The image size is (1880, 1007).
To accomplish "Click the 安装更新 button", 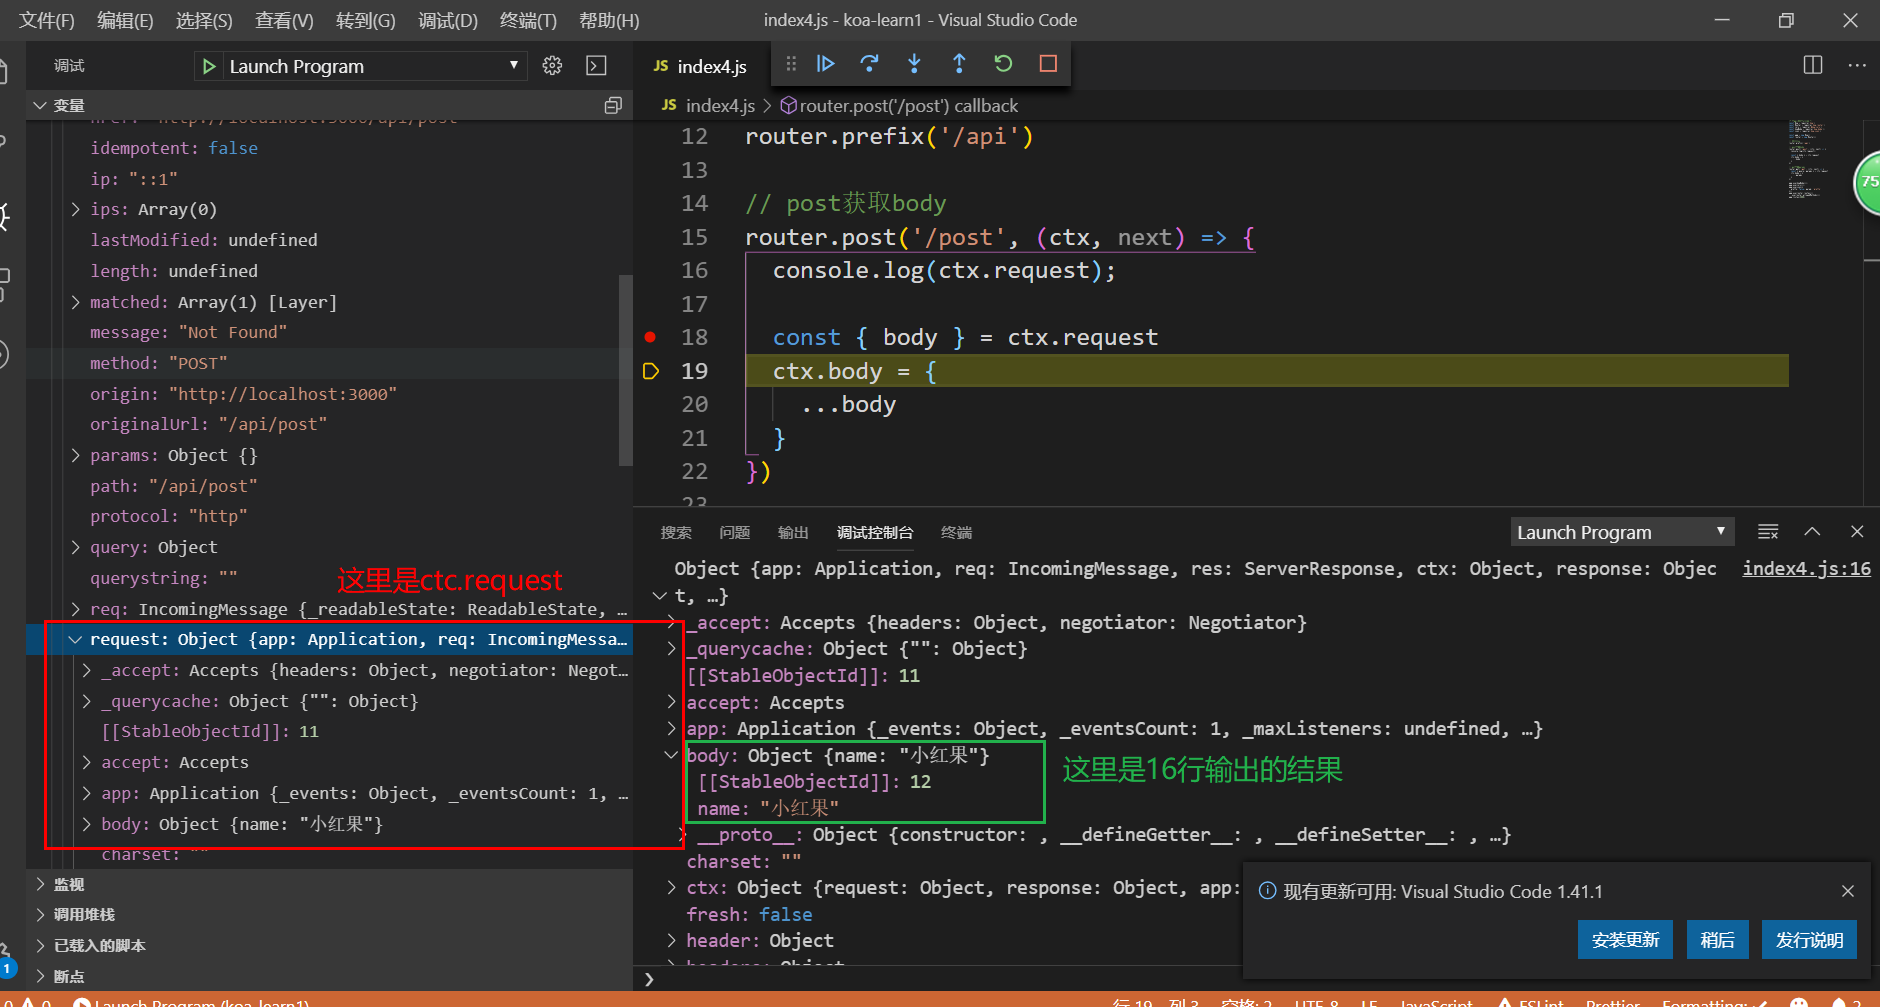I will pos(1625,940).
